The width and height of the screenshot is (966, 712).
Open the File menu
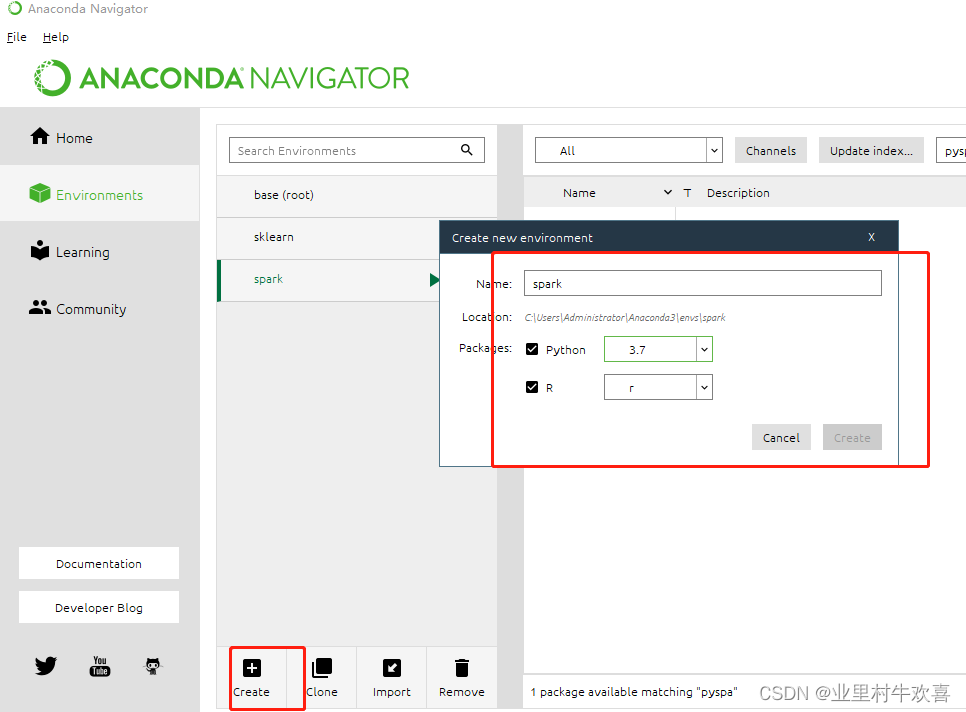(x=16, y=37)
